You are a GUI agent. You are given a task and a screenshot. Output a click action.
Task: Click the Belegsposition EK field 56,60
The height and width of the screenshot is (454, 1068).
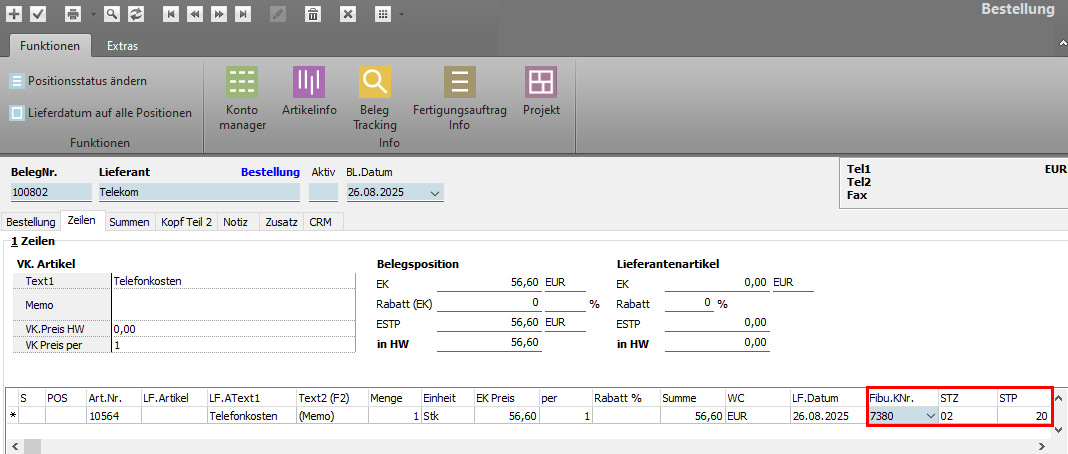pyautogui.click(x=489, y=282)
